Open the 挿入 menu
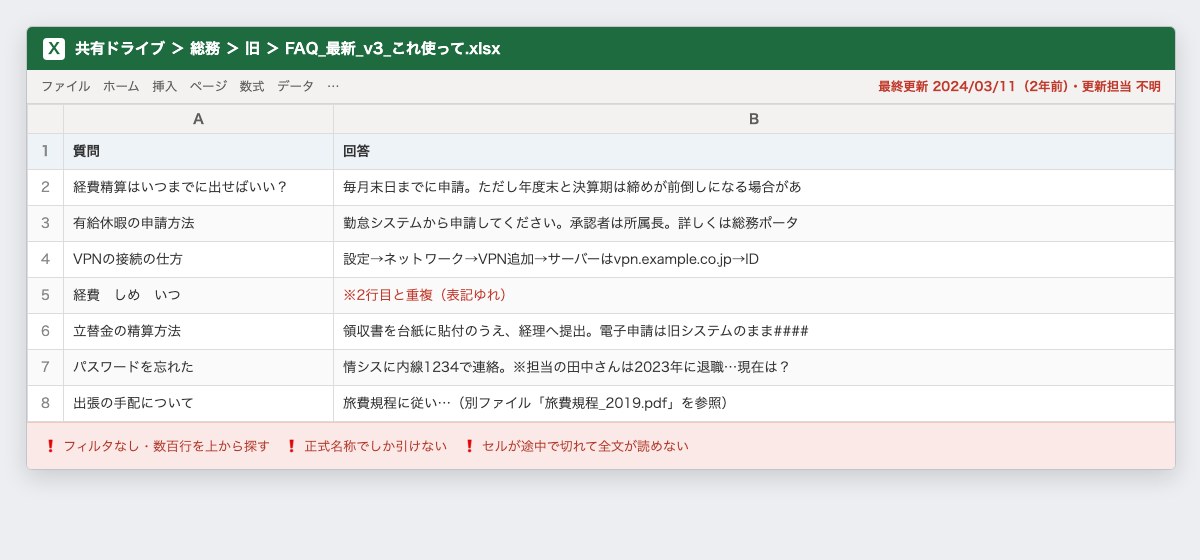The image size is (1200, 560). pos(164,87)
